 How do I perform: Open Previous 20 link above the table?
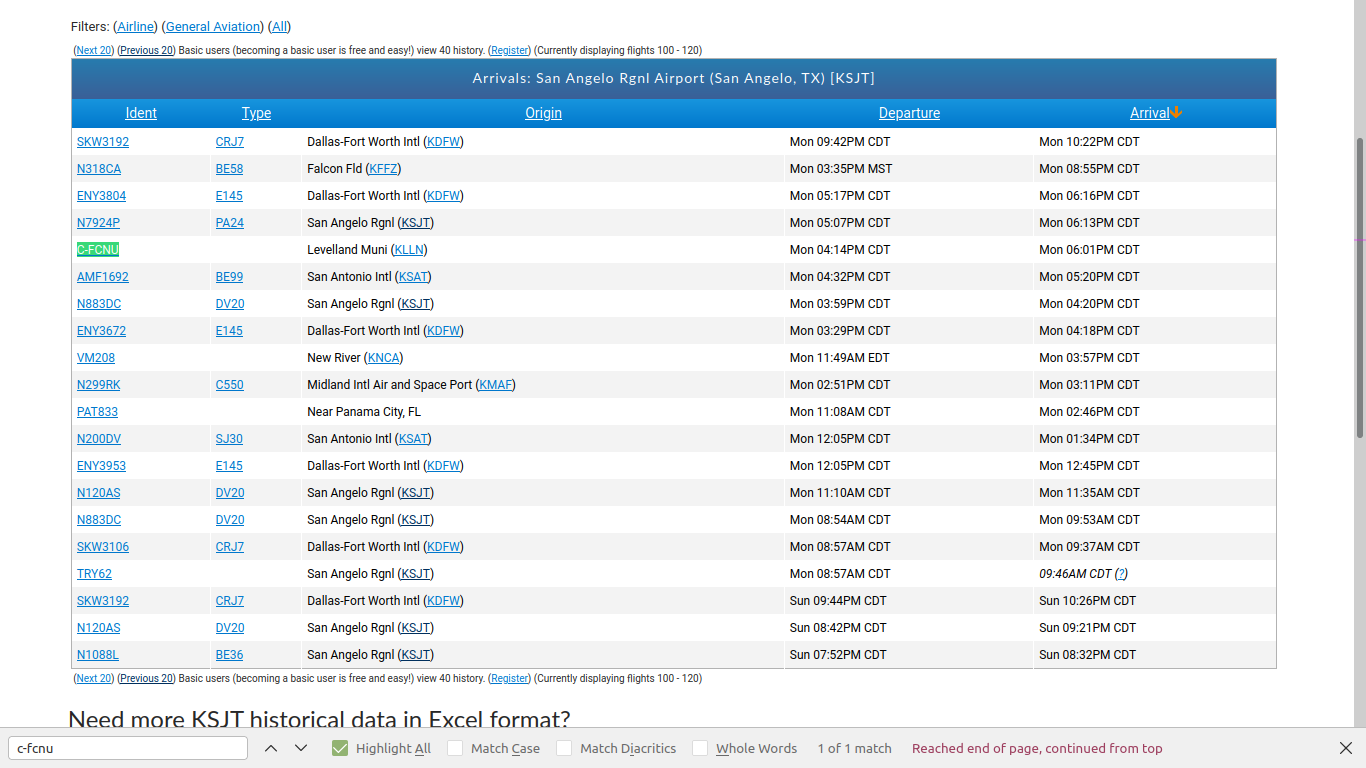[146, 50]
